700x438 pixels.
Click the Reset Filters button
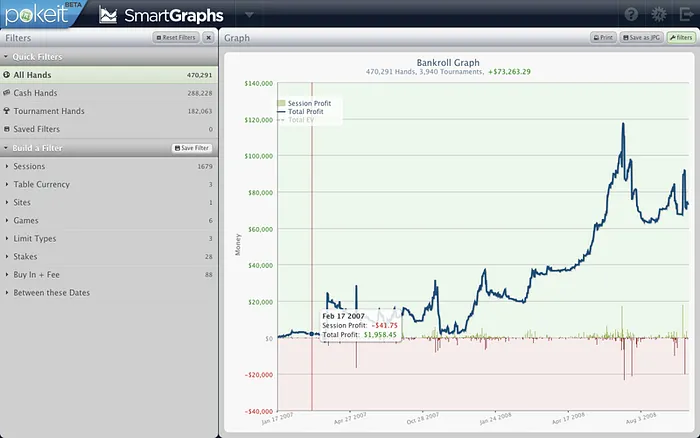point(176,38)
